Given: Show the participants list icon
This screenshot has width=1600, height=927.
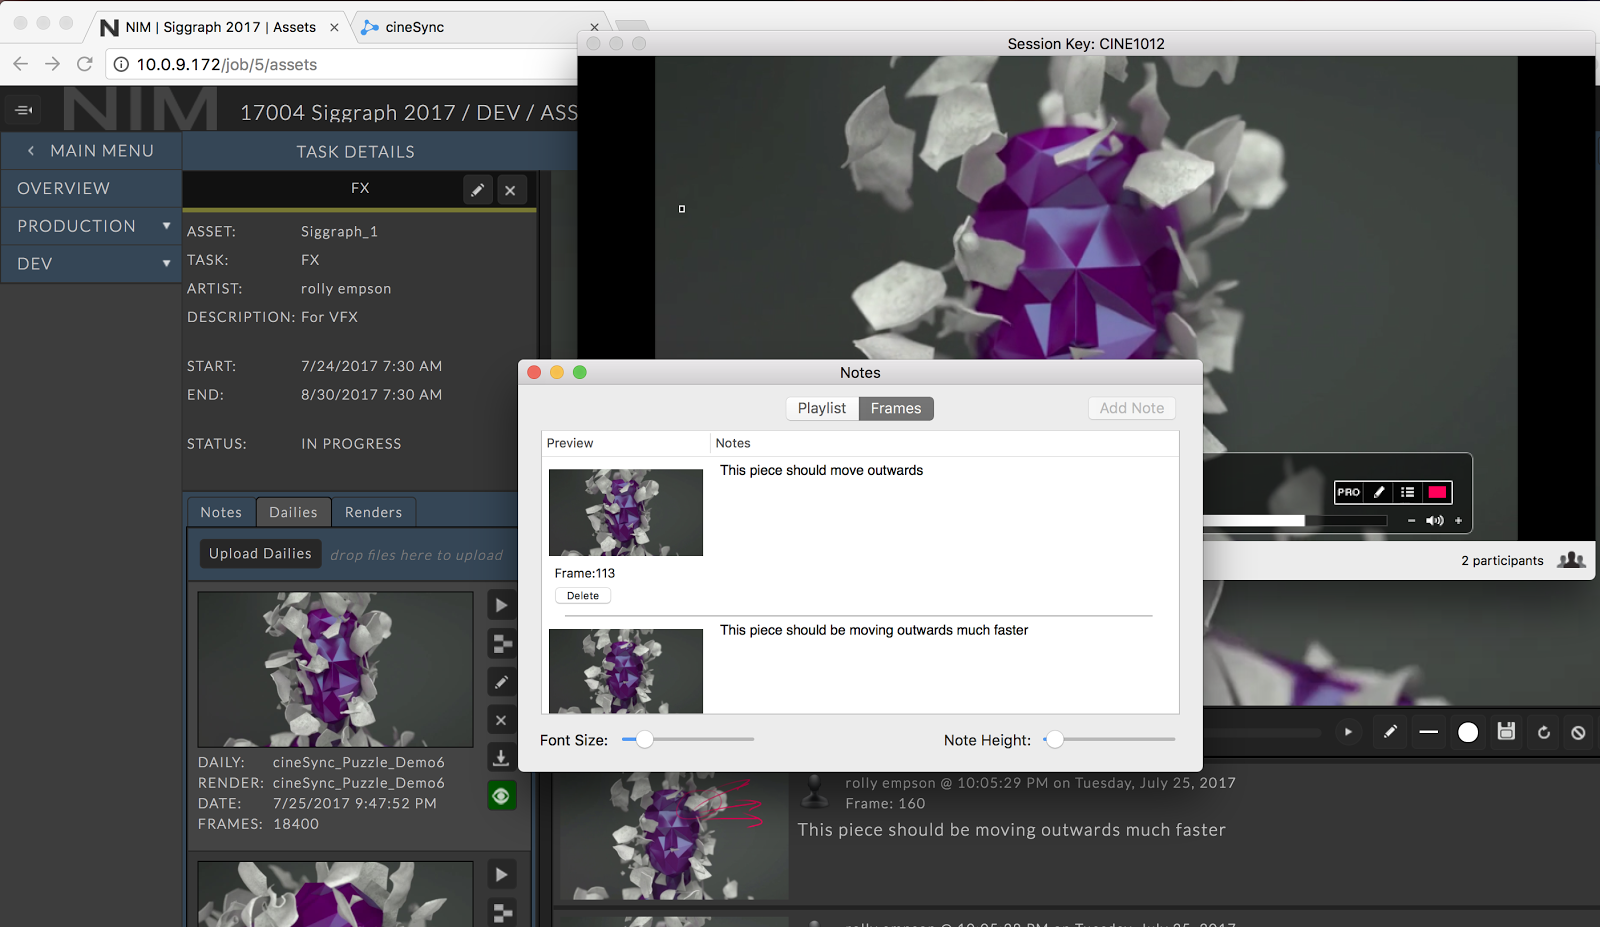Looking at the screenshot, I should coord(1571,560).
